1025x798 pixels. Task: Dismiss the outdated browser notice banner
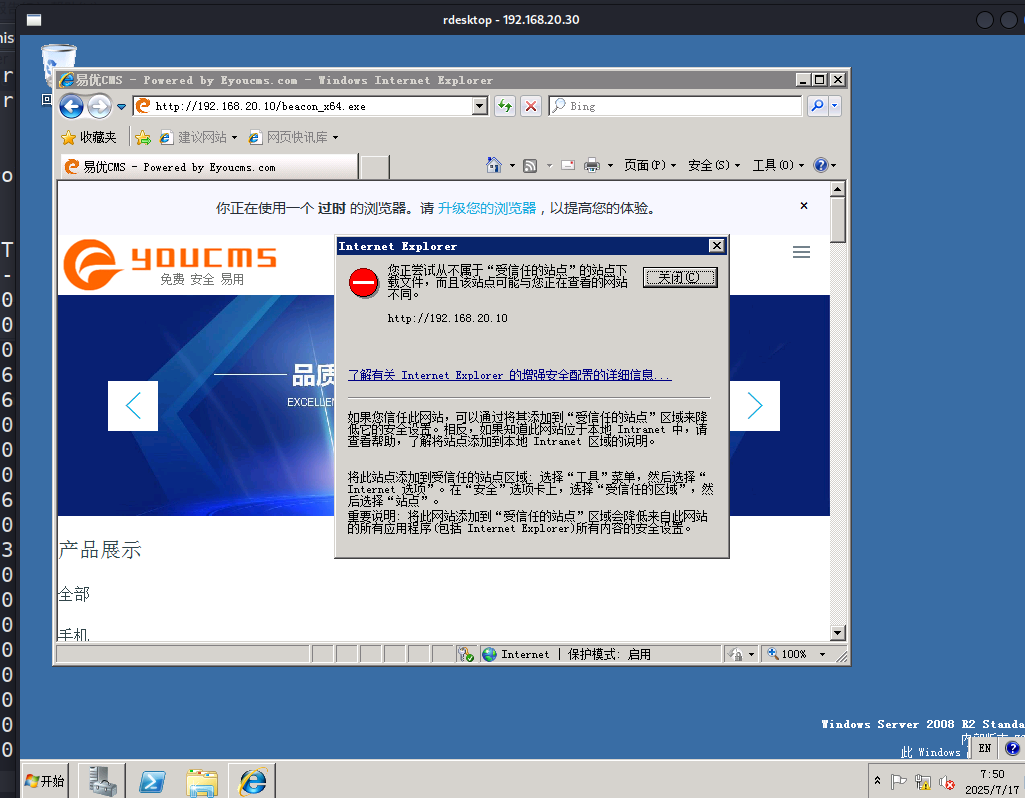pyautogui.click(x=804, y=206)
